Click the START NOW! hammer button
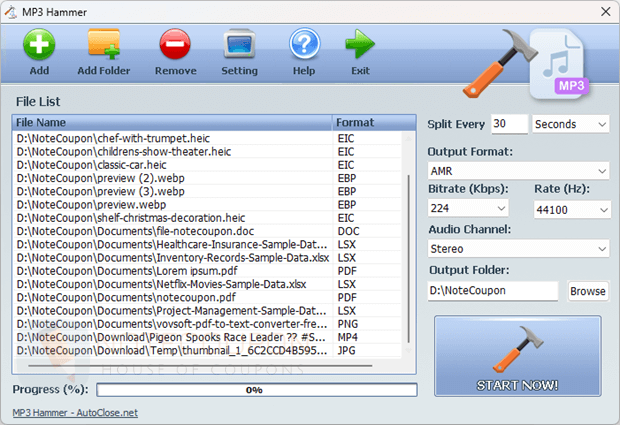 click(x=518, y=356)
